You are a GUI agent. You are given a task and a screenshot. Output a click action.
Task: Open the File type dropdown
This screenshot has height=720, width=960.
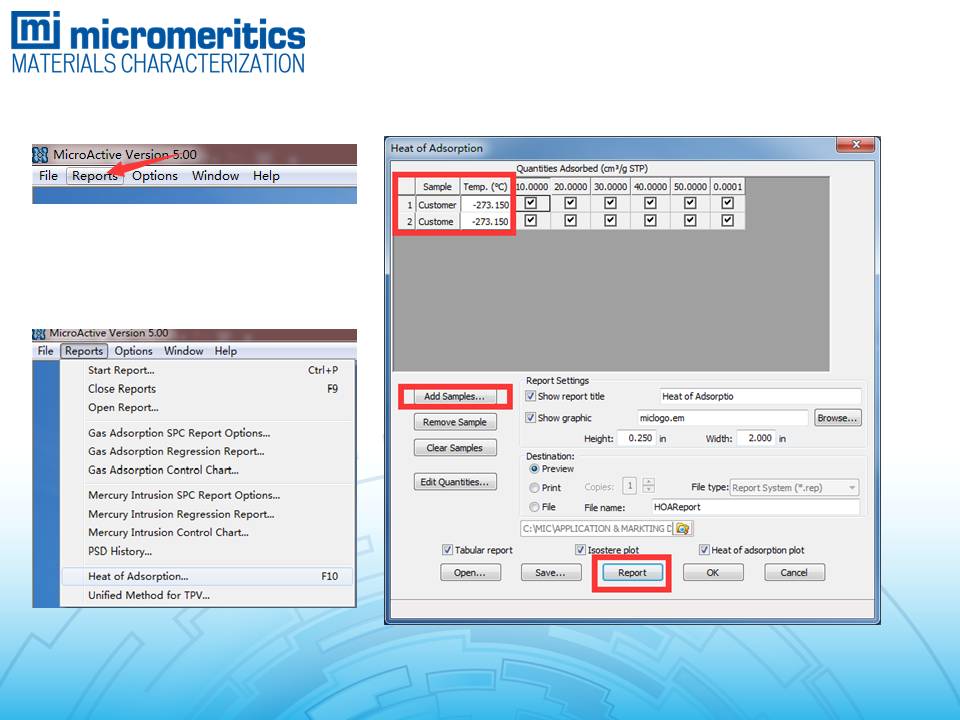794,488
